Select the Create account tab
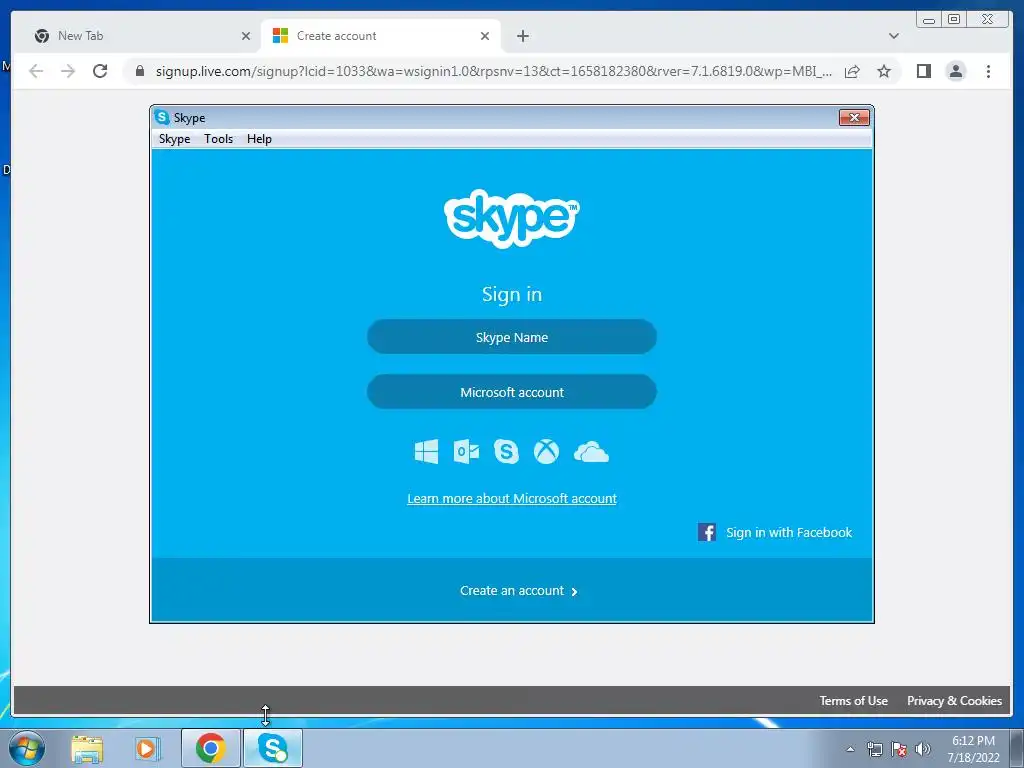 tap(381, 36)
